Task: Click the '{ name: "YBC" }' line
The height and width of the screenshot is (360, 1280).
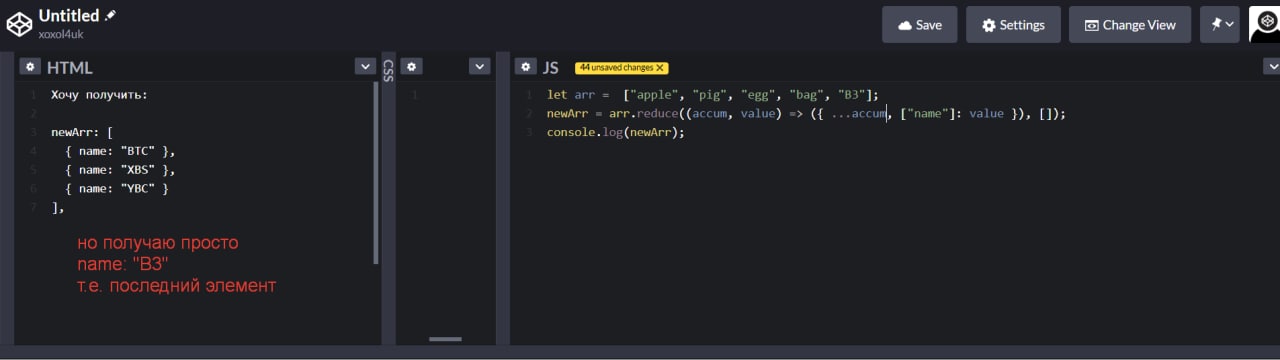Action: click(116, 189)
